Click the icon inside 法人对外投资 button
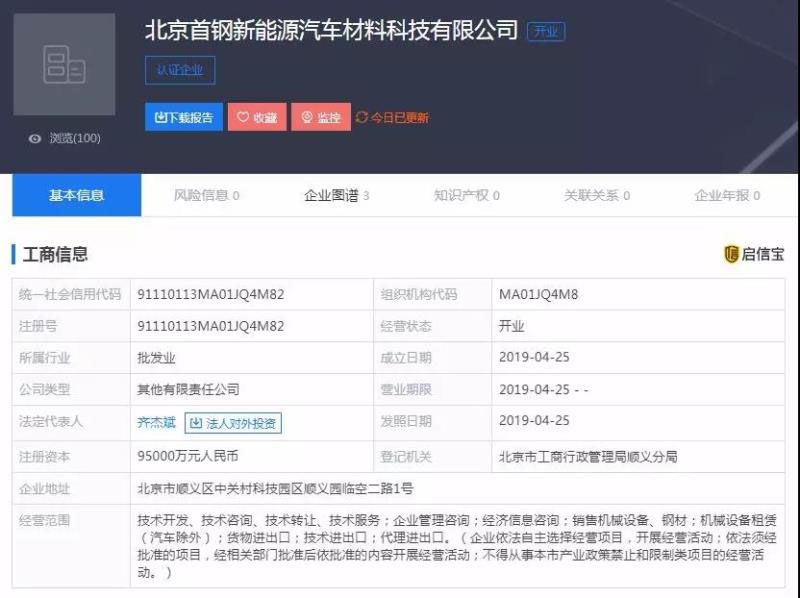The height and width of the screenshot is (598, 800). [x=196, y=423]
